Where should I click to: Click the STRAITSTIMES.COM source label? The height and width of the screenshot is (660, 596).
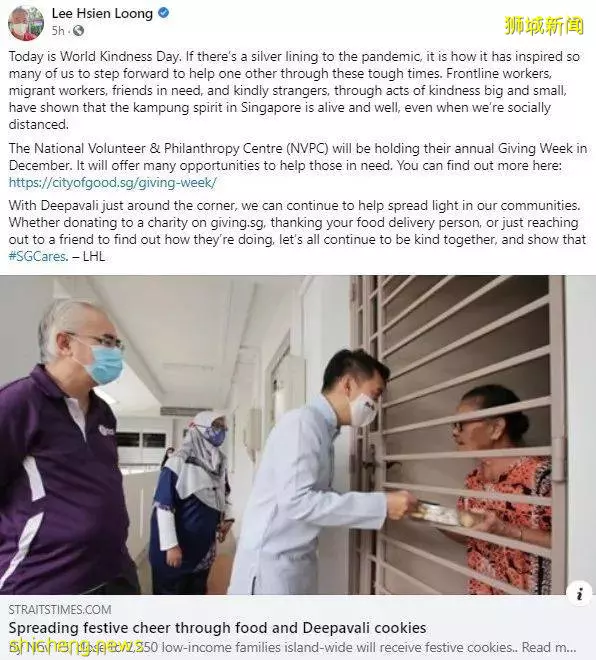pyautogui.click(x=60, y=609)
